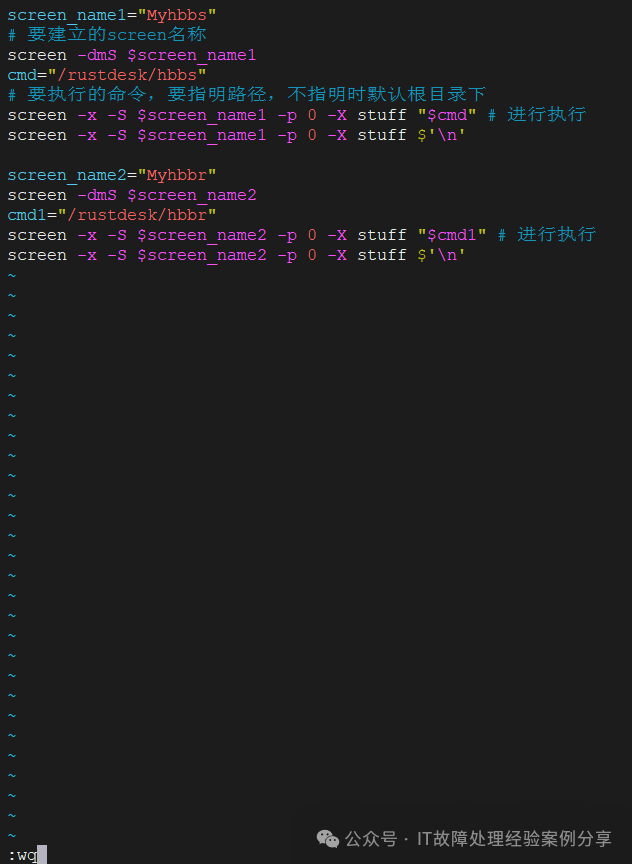This screenshot has width=632, height=864.
Task: Click the second 进行执行 comment
Action: 547,235
